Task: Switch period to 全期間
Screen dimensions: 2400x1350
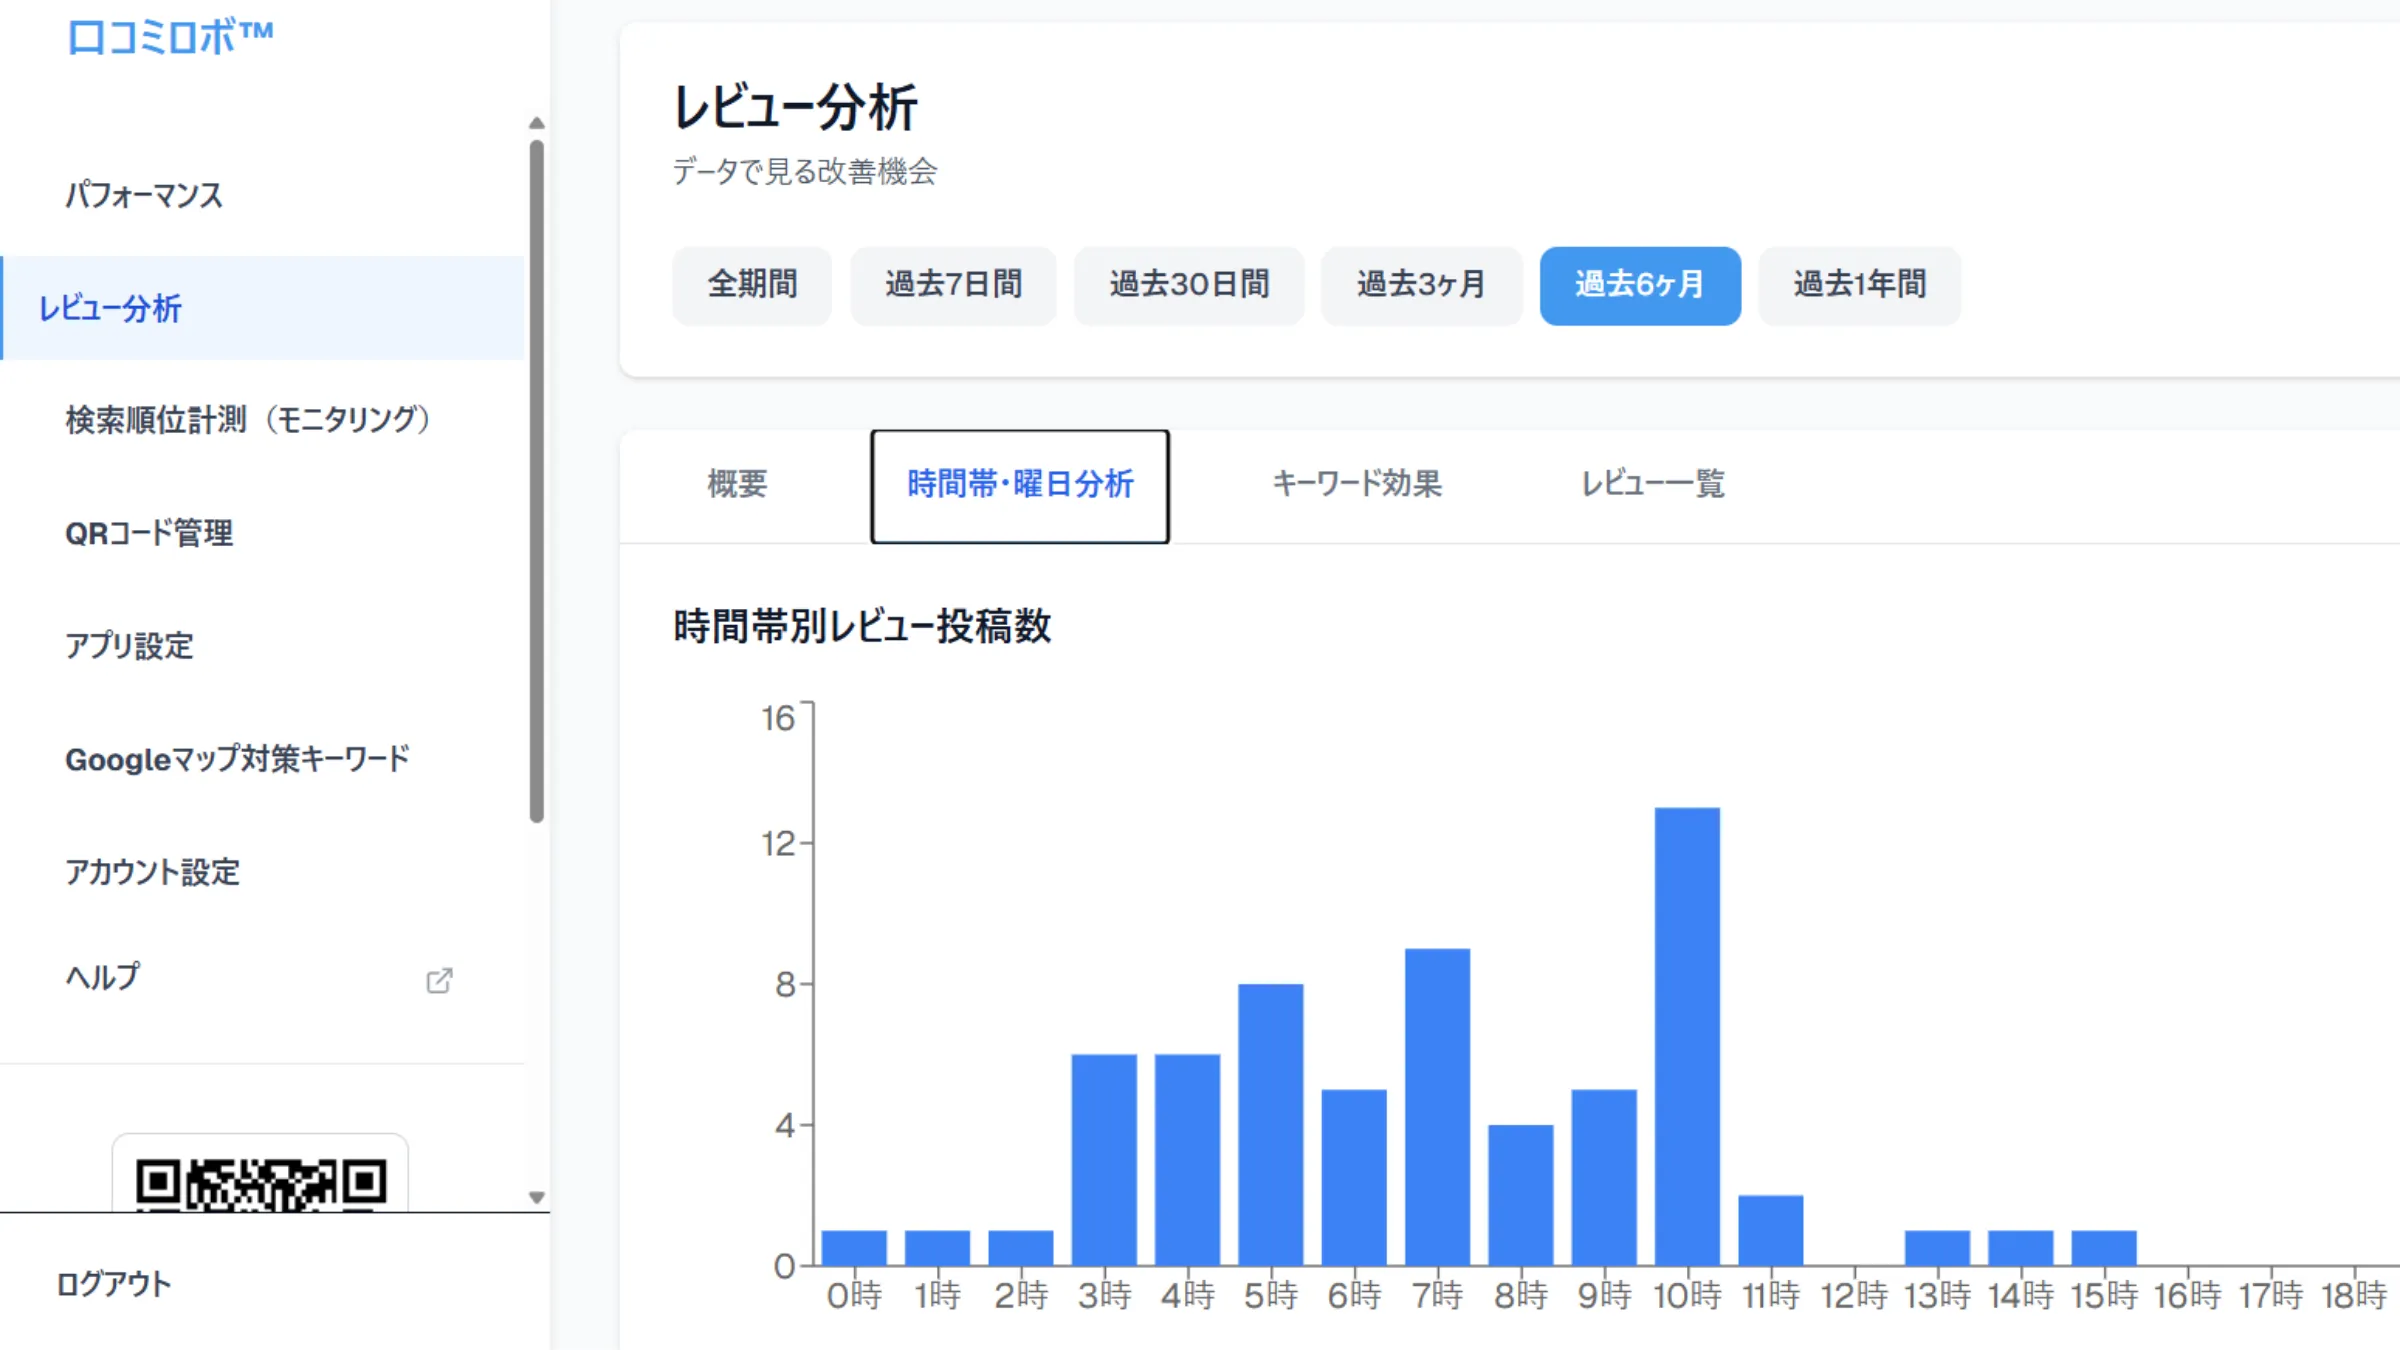Action: pyautogui.click(x=751, y=286)
